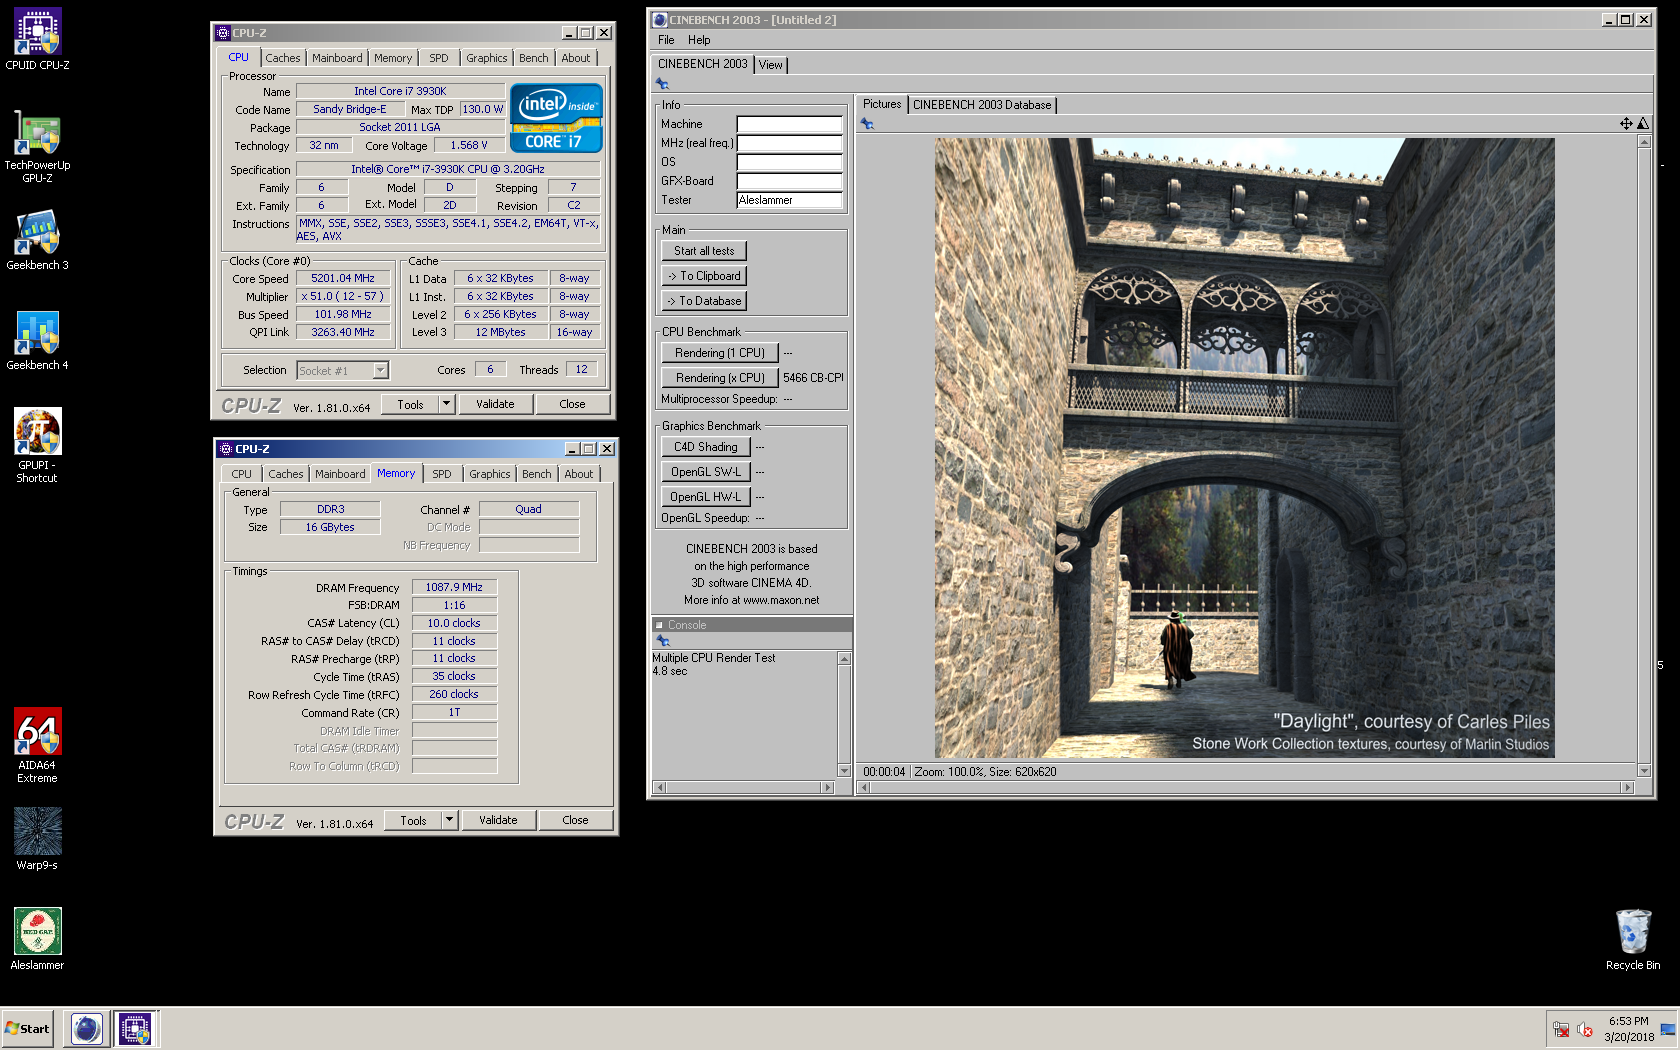The image size is (1680, 1050).
Task: Click the Tester field containing Aleslammer
Action: point(790,200)
